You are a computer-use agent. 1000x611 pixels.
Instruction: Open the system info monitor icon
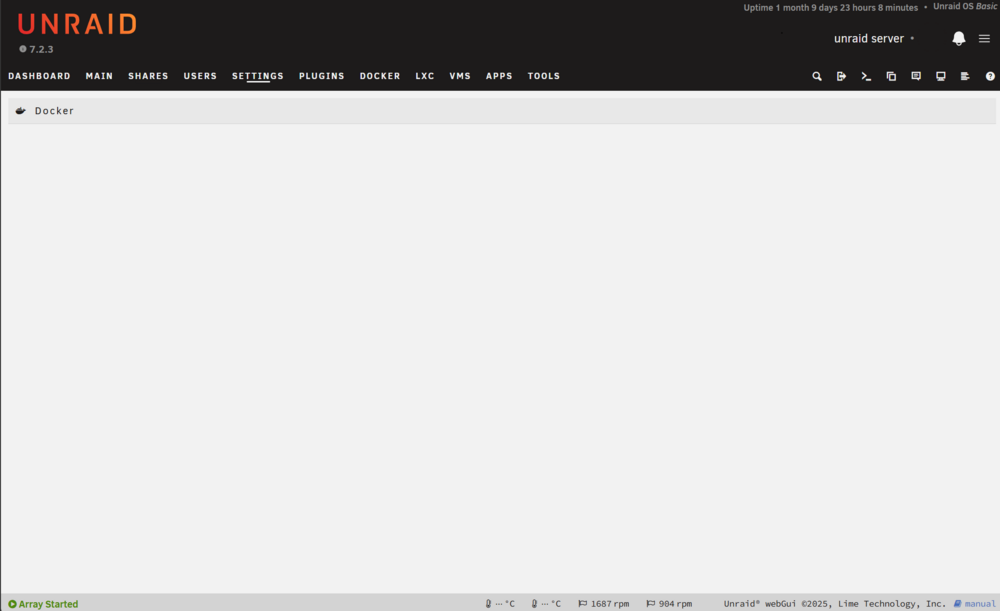click(941, 76)
